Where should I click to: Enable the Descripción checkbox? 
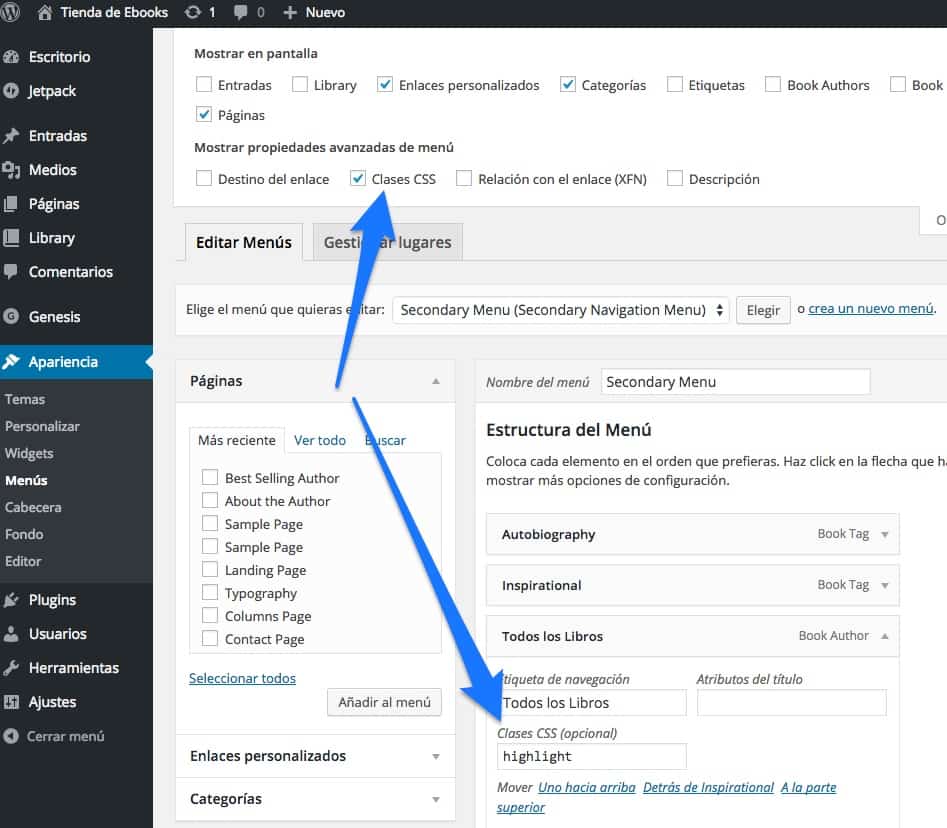675,178
